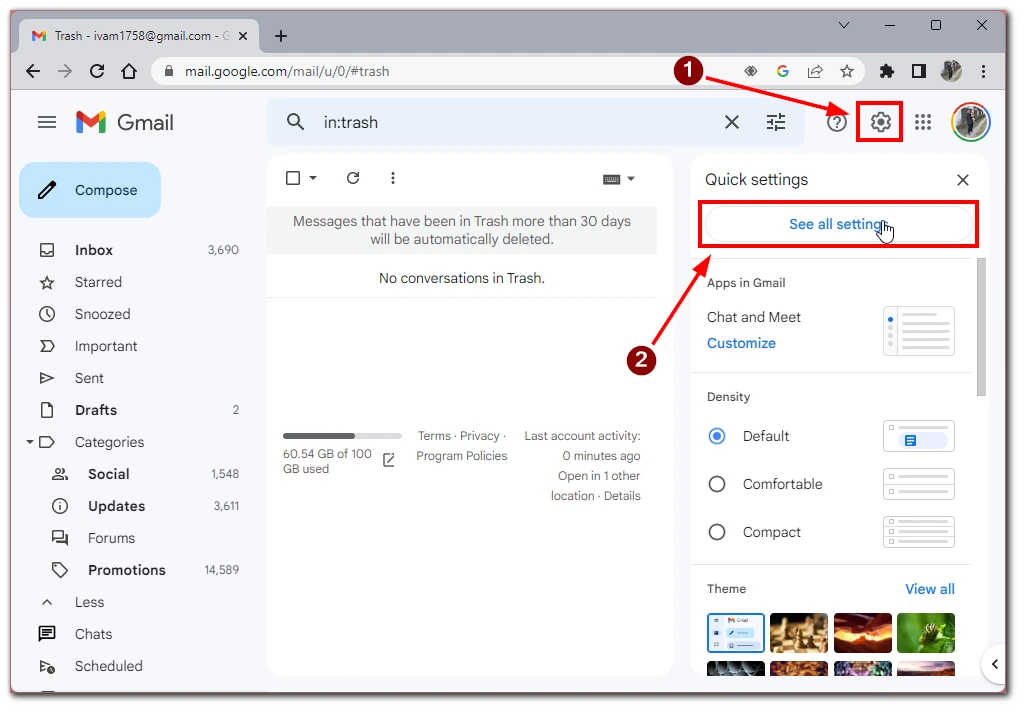Viewport: 1024px width, 711px height.
Task: Select the default Gmail theme thumbnail
Action: [x=735, y=633]
